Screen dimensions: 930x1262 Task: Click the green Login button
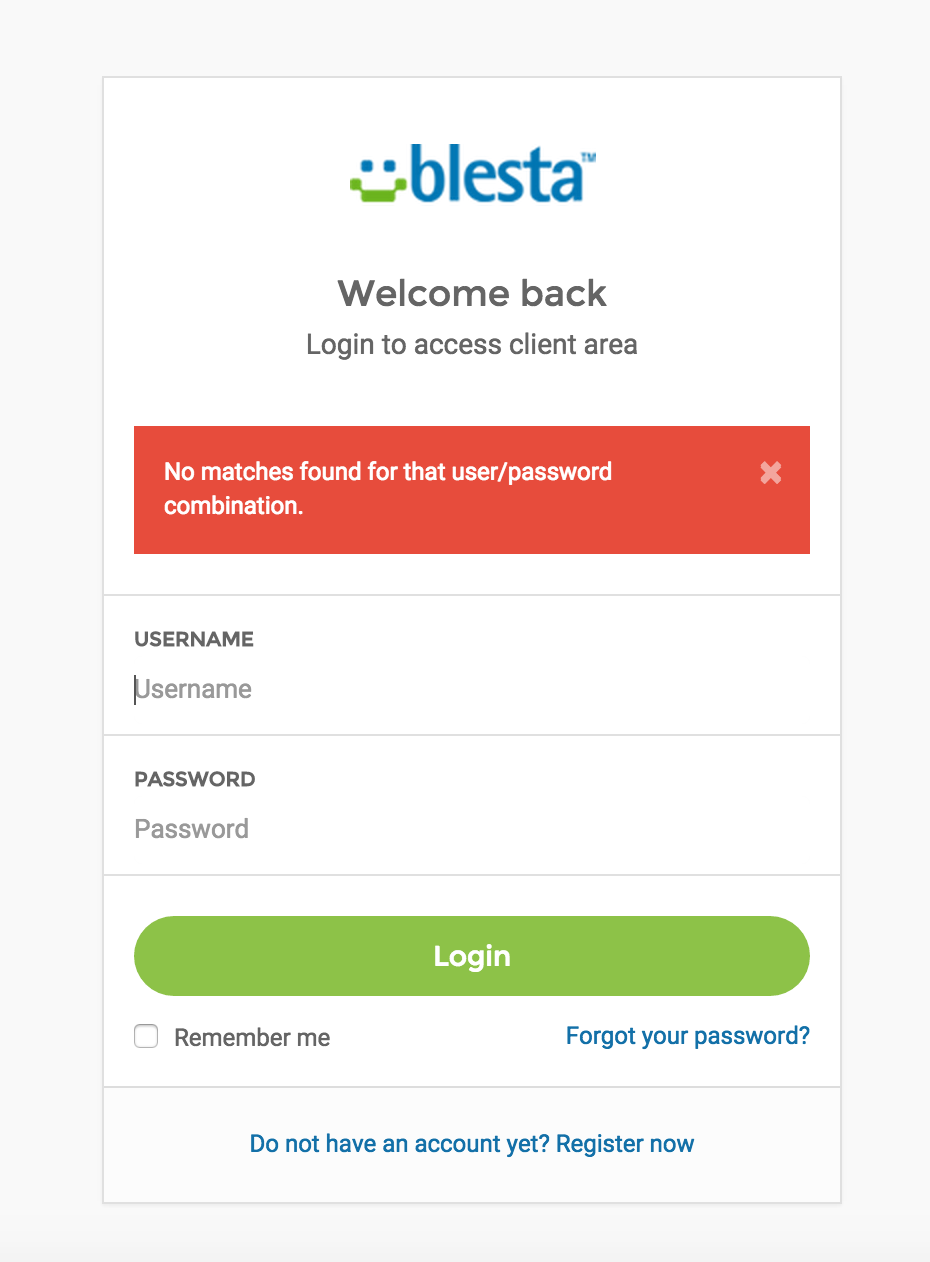pyautogui.click(x=472, y=956)
